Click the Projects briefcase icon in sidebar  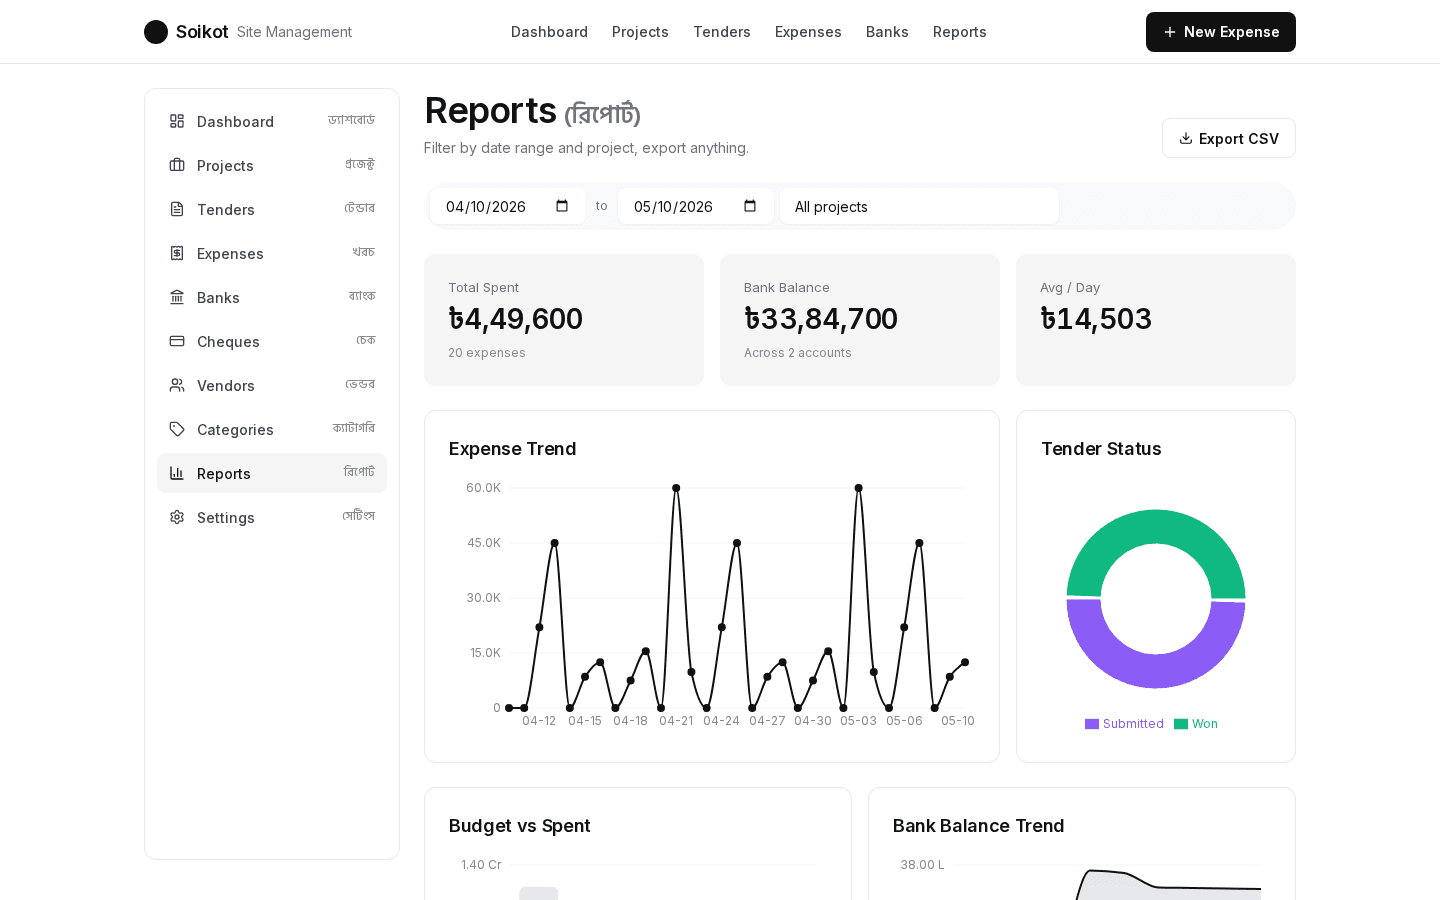click(x=177, y=165)
